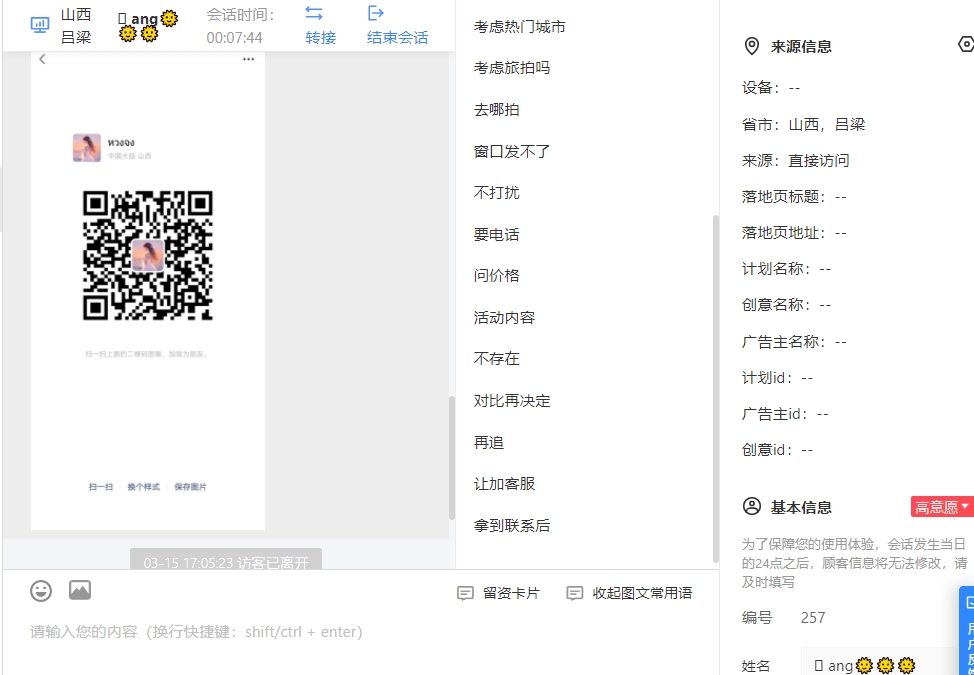974x675 pixels.
Task: Select quick phrase 再追
Action: (x=488, y=442)
